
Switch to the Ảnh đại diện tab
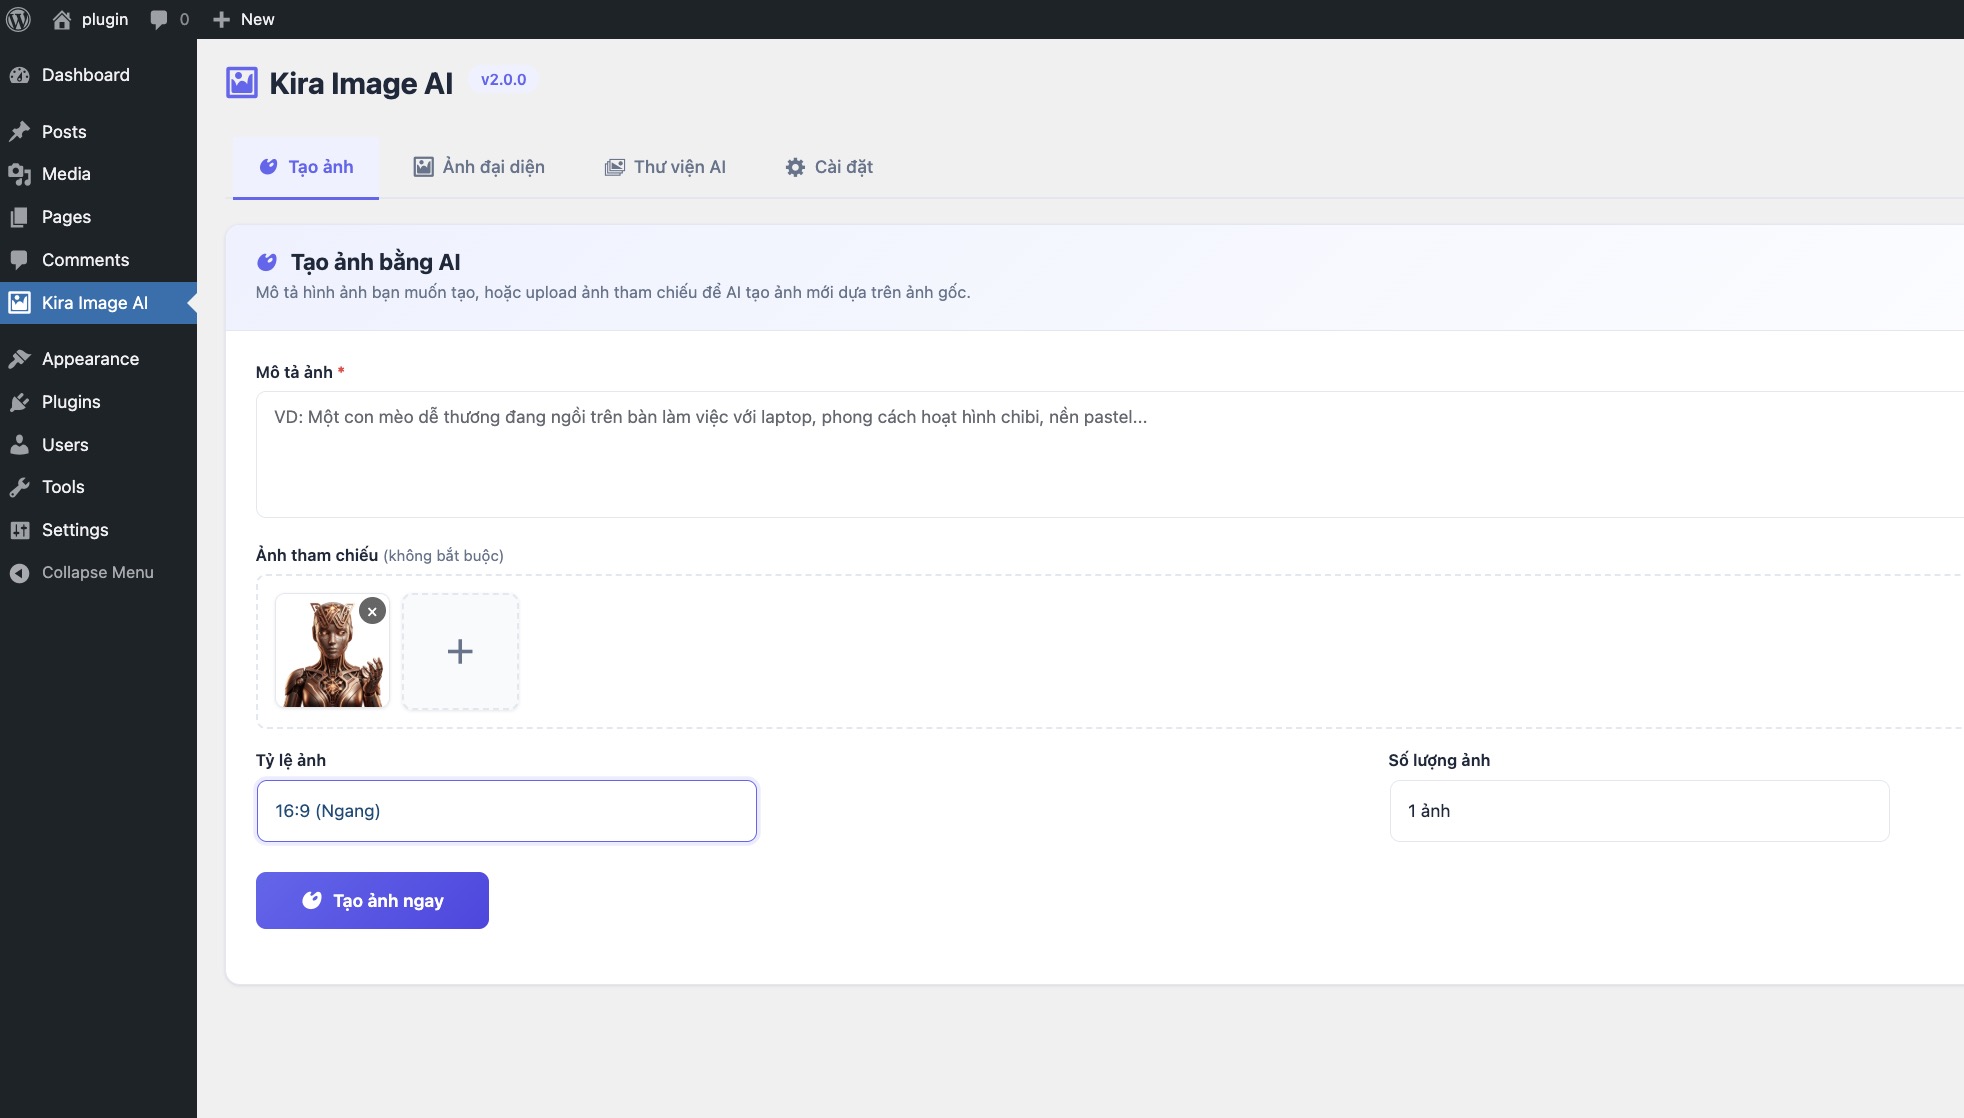[479, 167]
